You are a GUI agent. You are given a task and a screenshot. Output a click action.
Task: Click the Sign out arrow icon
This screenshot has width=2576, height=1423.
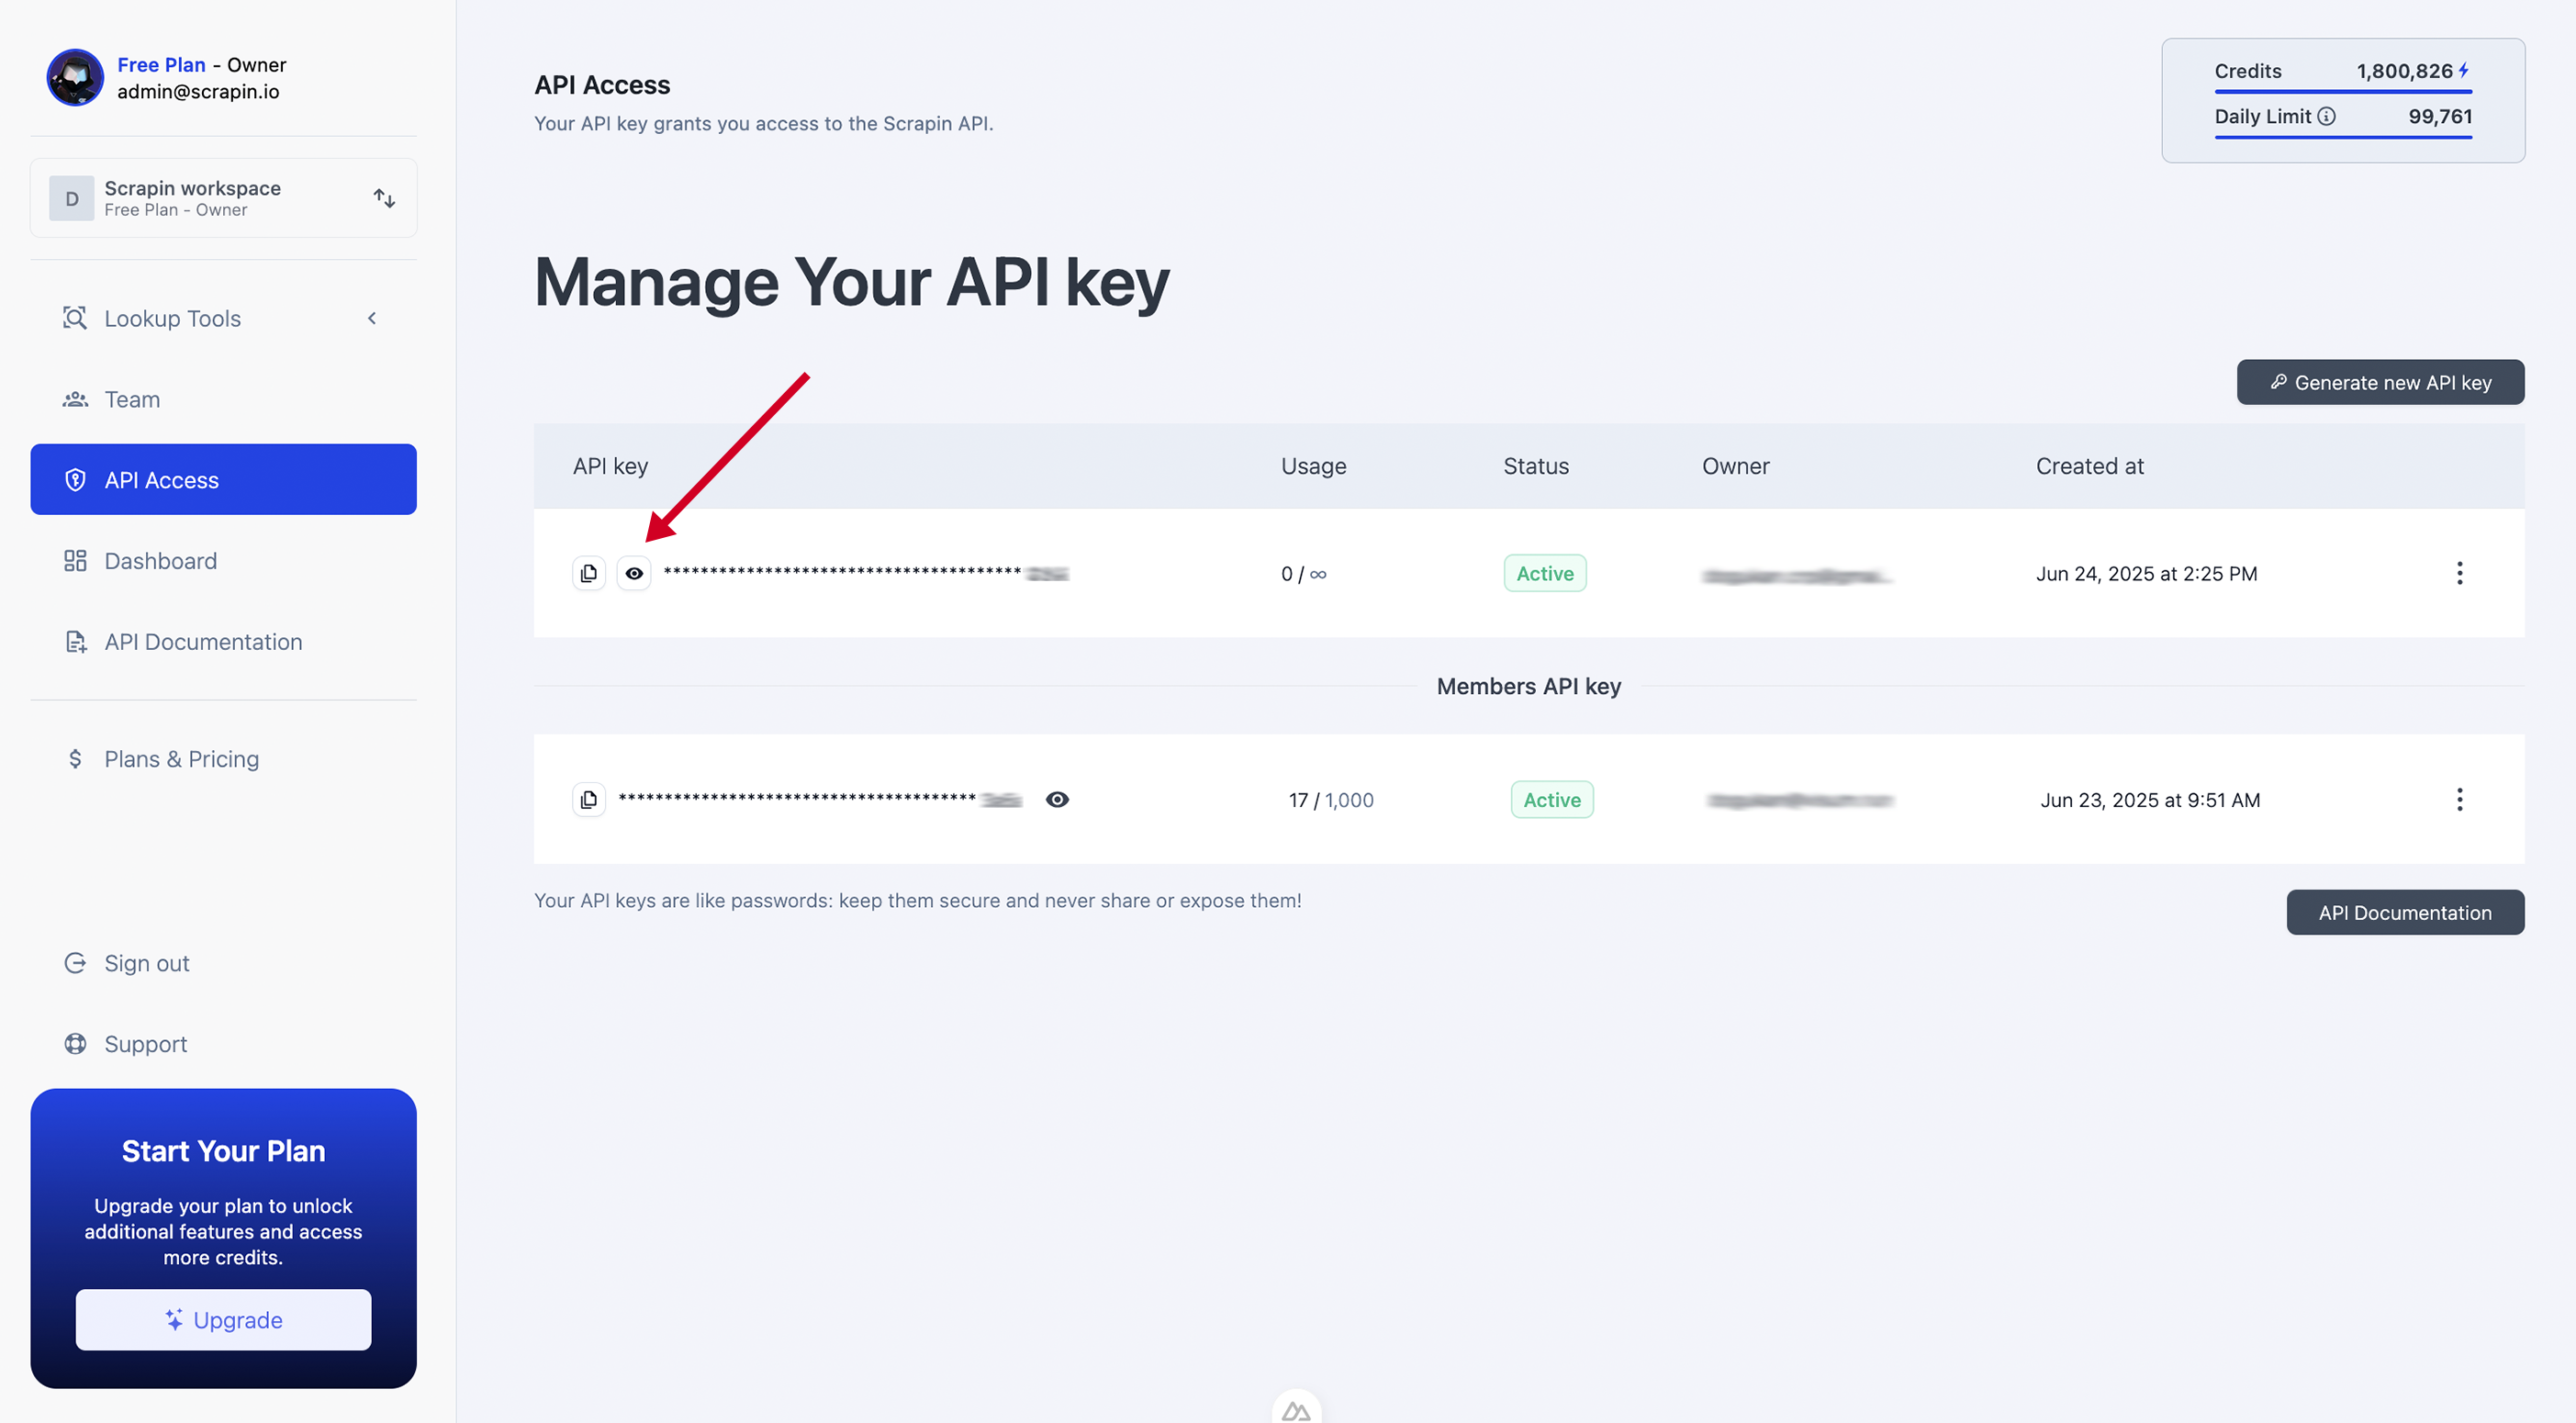tap(75, 962)
